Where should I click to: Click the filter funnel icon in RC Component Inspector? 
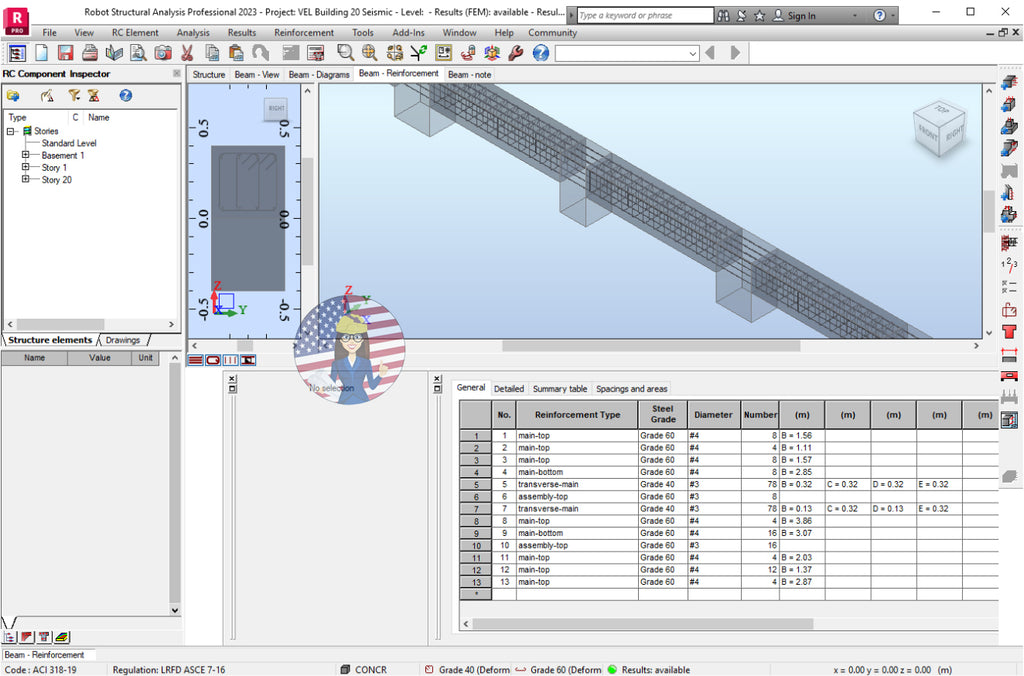tap(72, 95)
